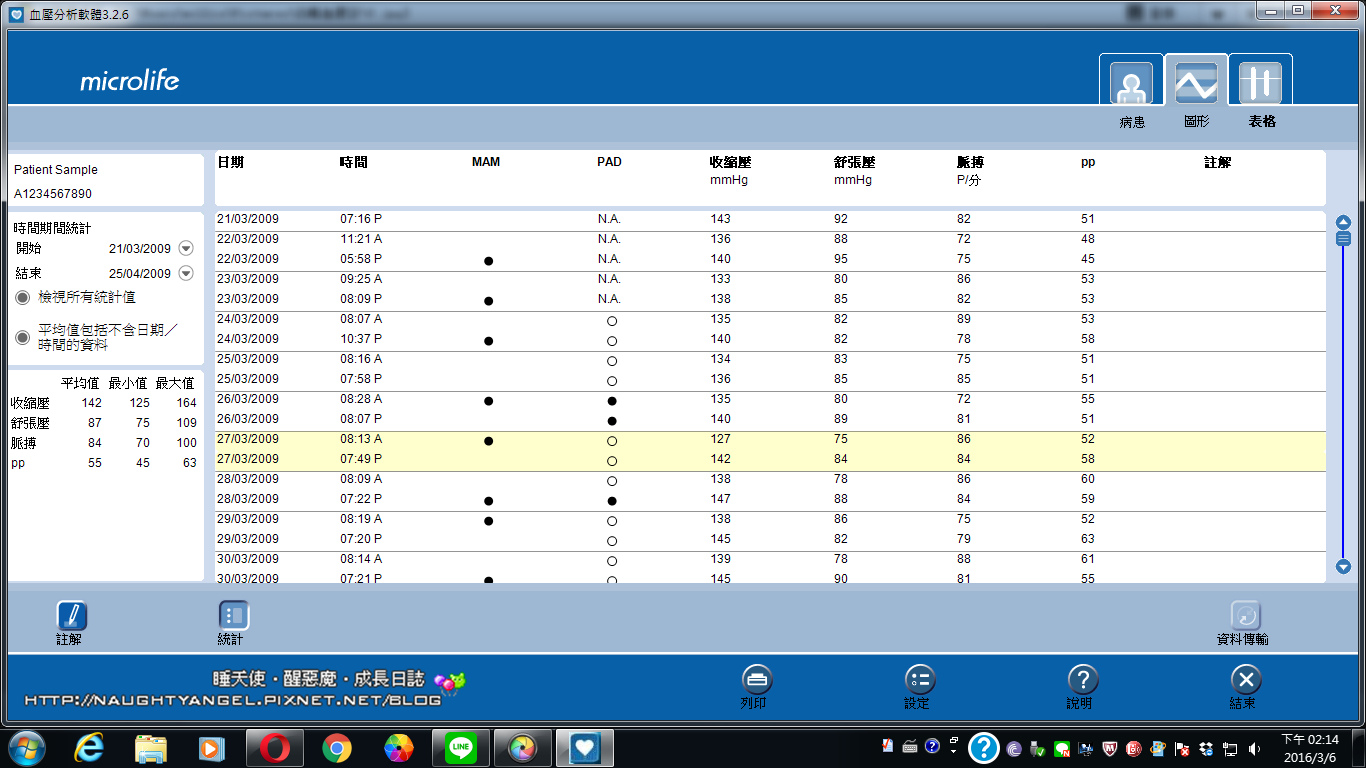The width and height of the screenshot is (1366, 768).
Task: Click the 平均值 statistics column label
Action: (81, 383)
